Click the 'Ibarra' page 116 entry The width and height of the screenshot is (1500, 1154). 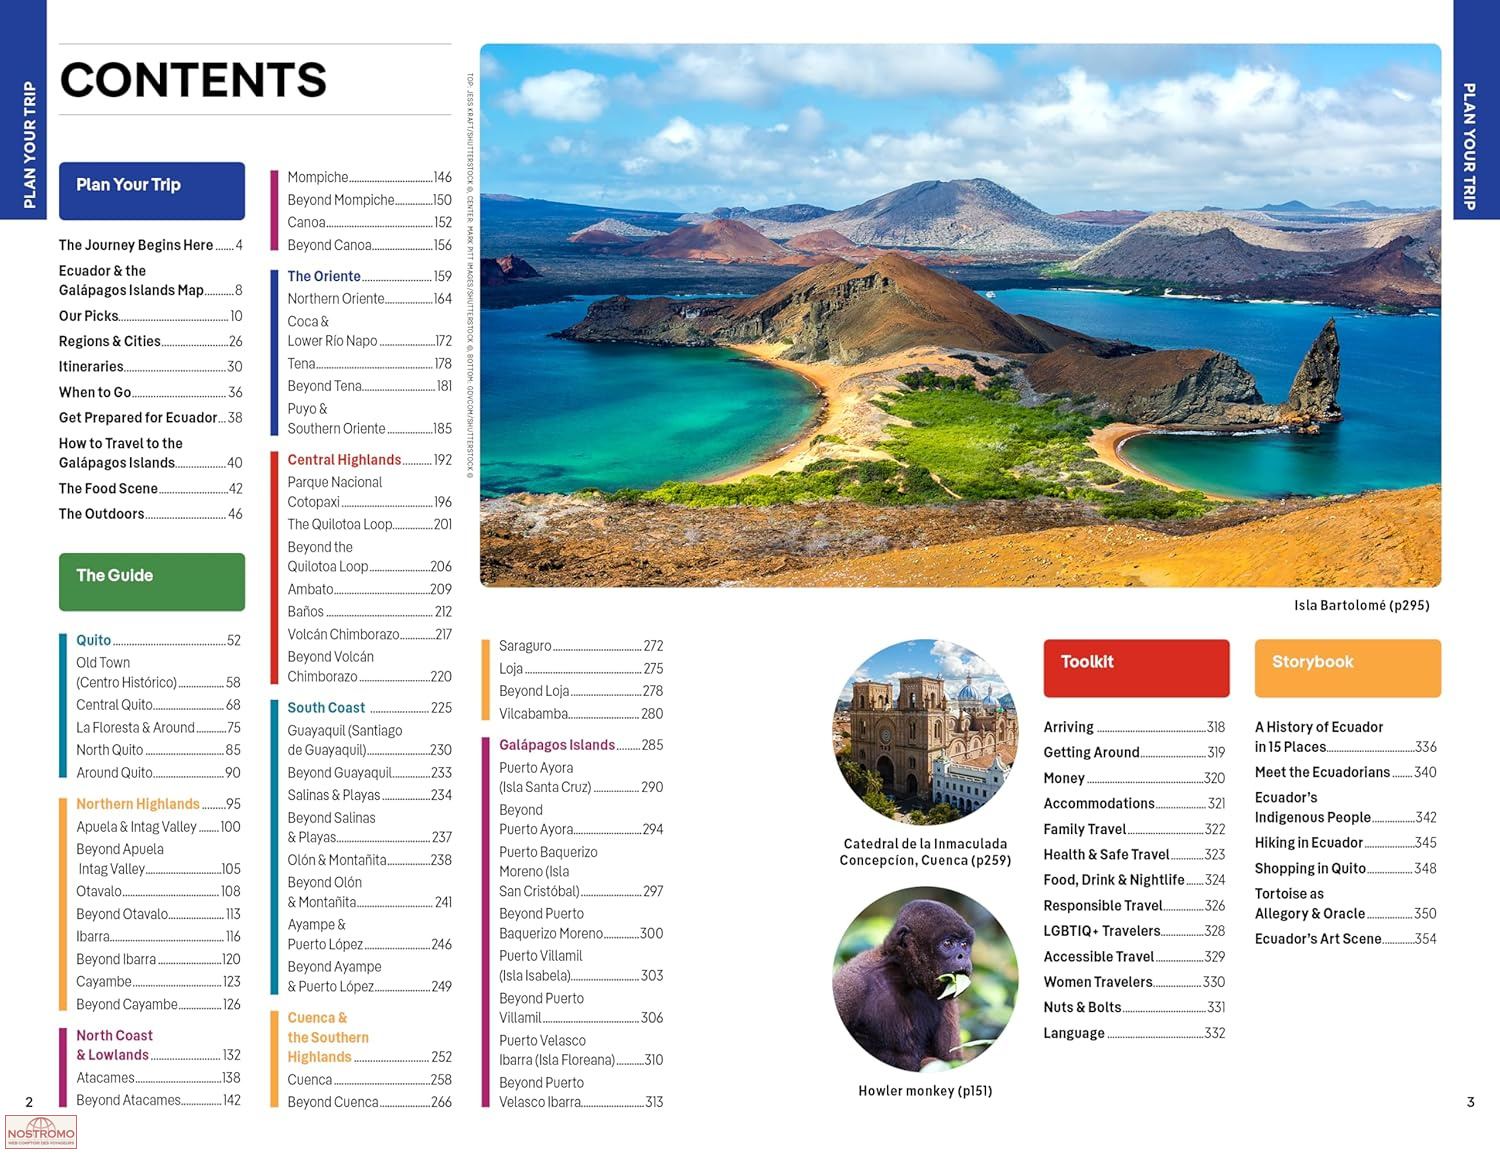tap(159, 937)
